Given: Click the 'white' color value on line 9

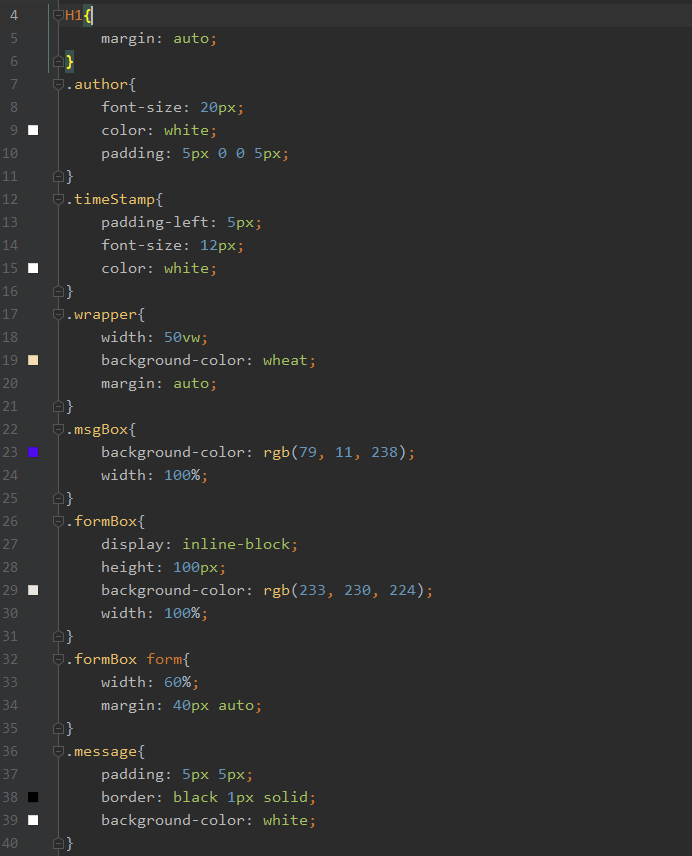Looking at the screenshot, I should coord(186,130).
